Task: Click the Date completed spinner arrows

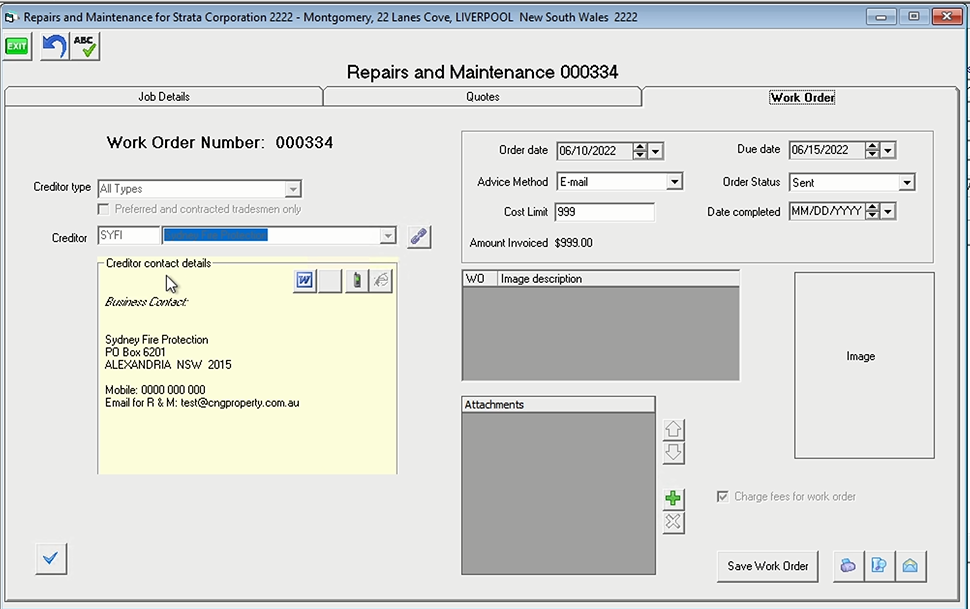Action: click(x=872, y=212)
